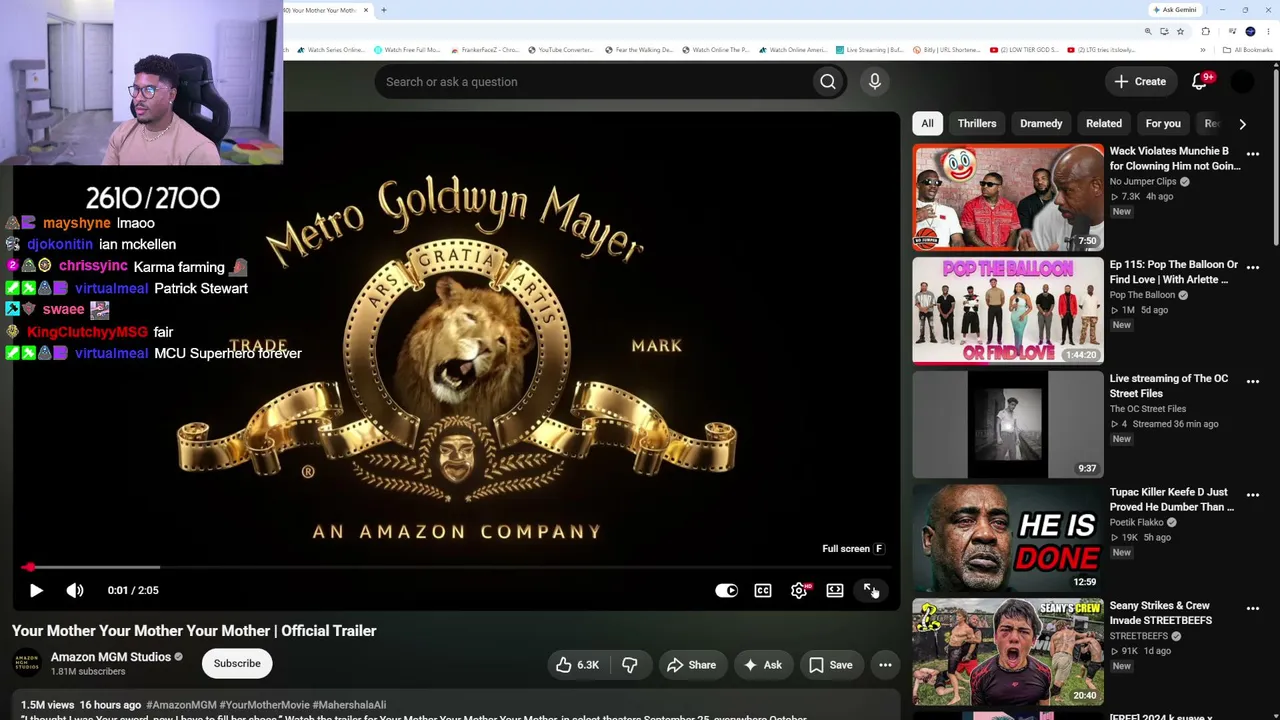This screenshot has height=720, width=1280.
Task: Open YouTube notifications bell
Action: coord(1200,82)
